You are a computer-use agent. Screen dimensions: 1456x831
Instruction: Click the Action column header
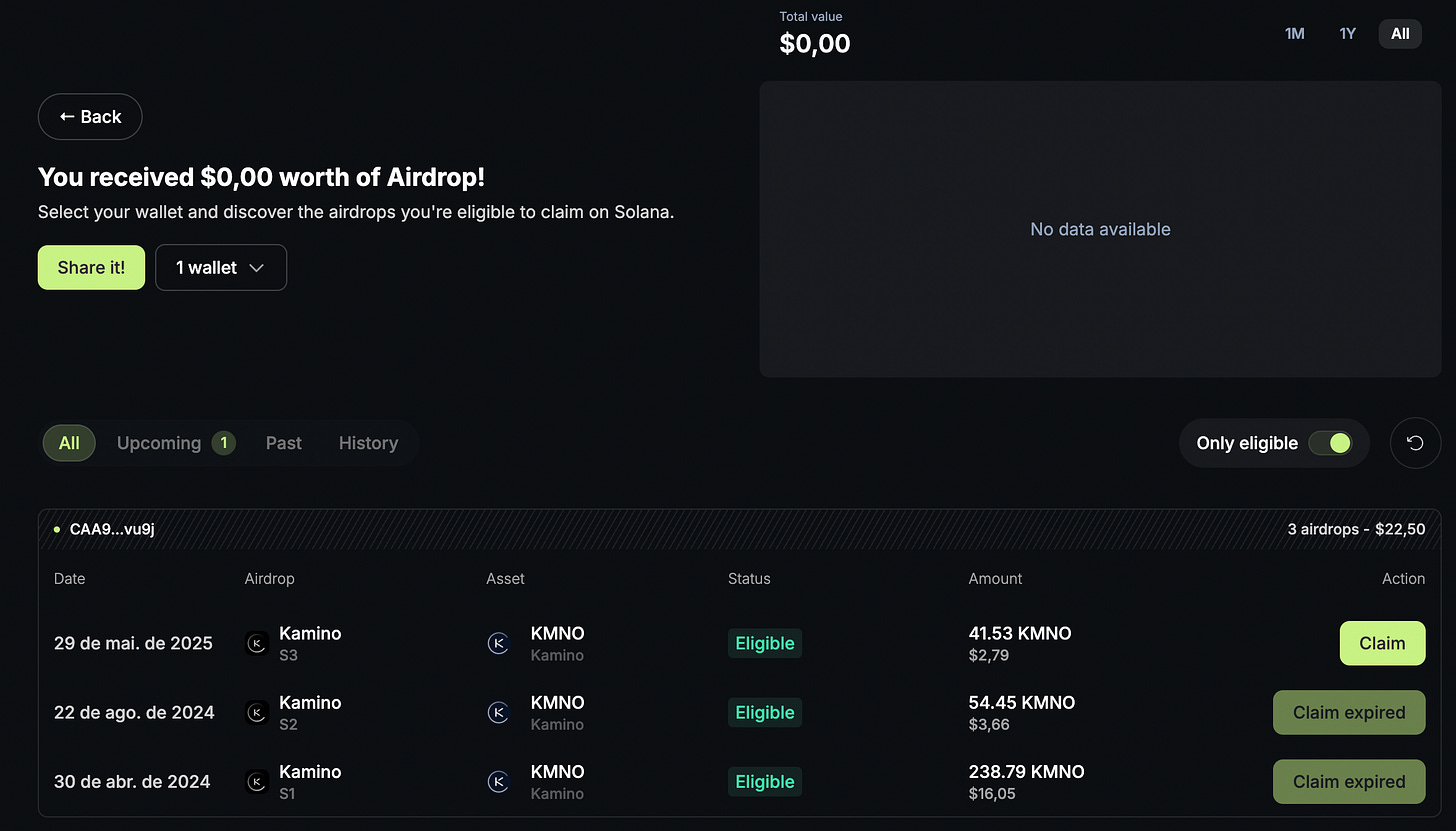(1403, 579)
